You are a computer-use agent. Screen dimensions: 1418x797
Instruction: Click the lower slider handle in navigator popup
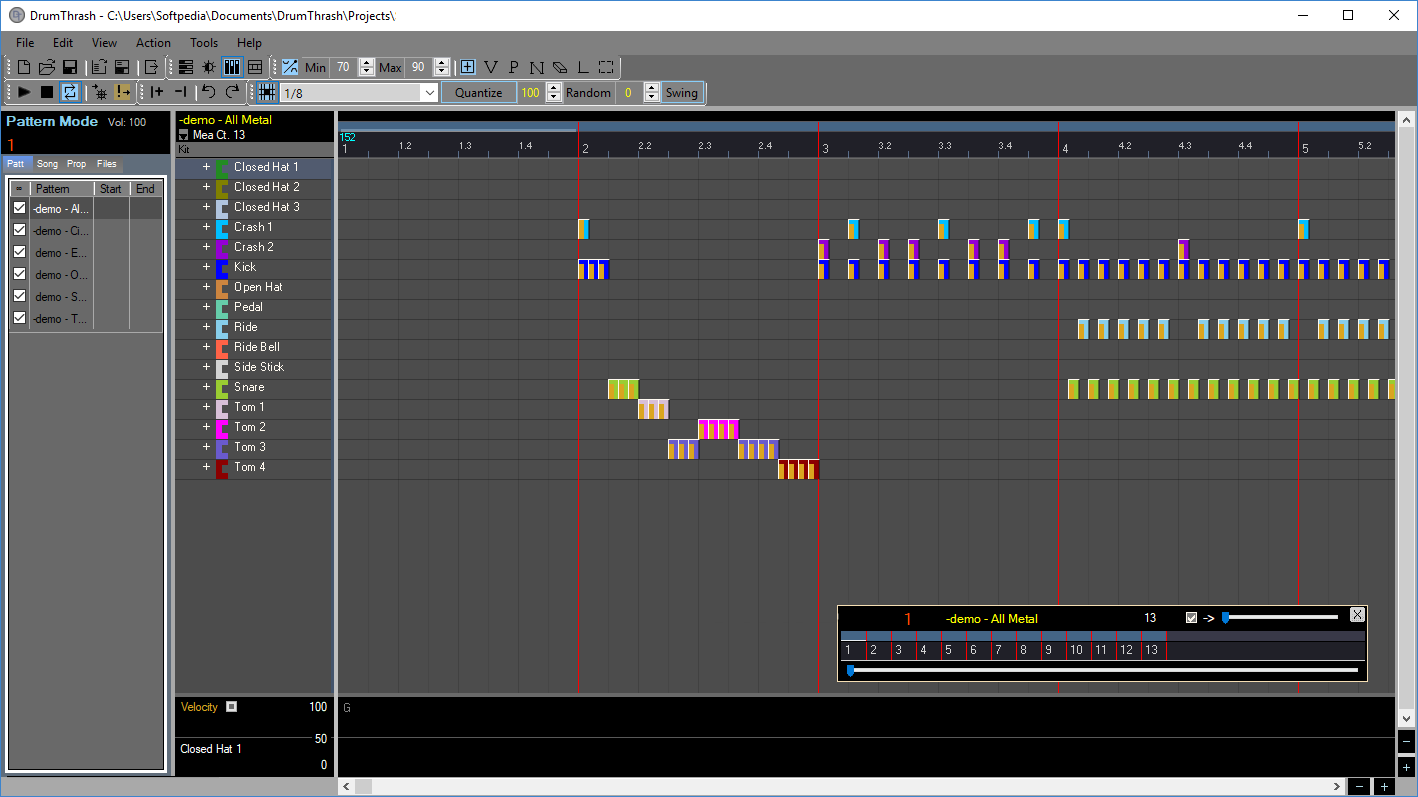click(x=850, y=671)
